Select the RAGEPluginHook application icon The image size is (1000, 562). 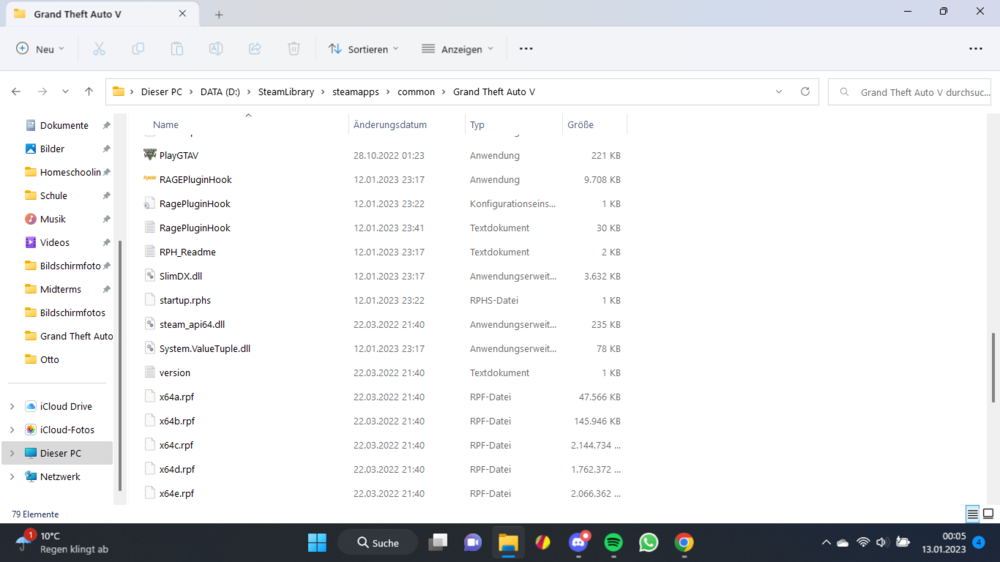pyautogui.click(x=149, y=179)
